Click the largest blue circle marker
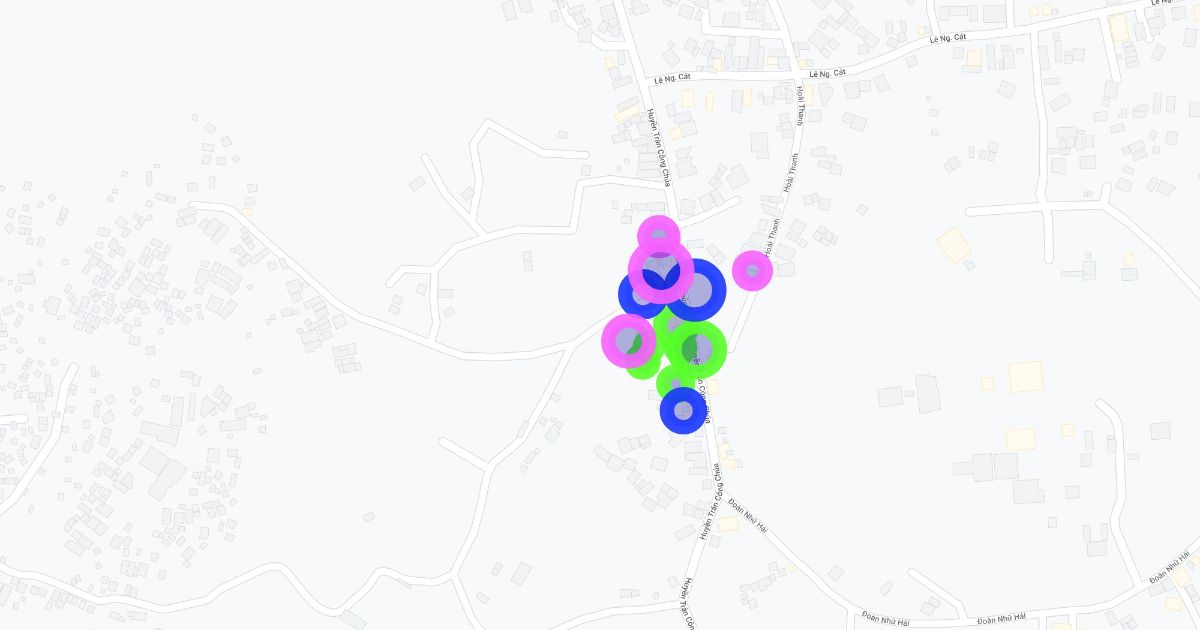This screenshot has width=1200, height=630. pyautogui.click(x=695, y=290)
